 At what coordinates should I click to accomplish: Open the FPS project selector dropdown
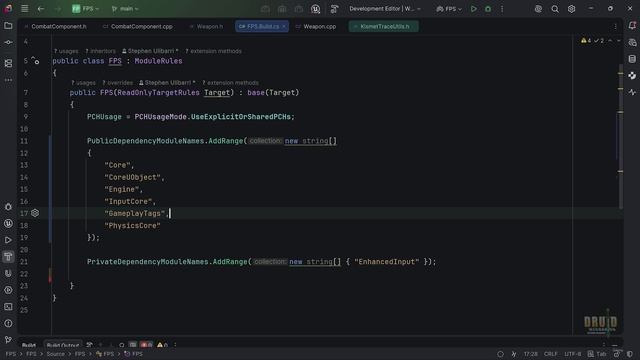85,9
